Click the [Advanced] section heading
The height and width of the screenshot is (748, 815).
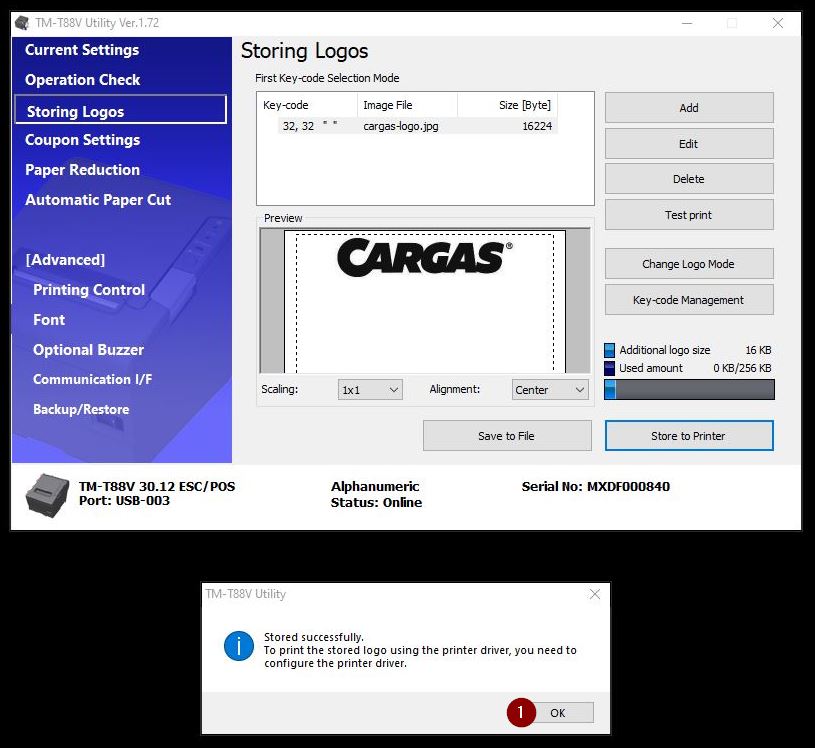(x=65, y=260)
